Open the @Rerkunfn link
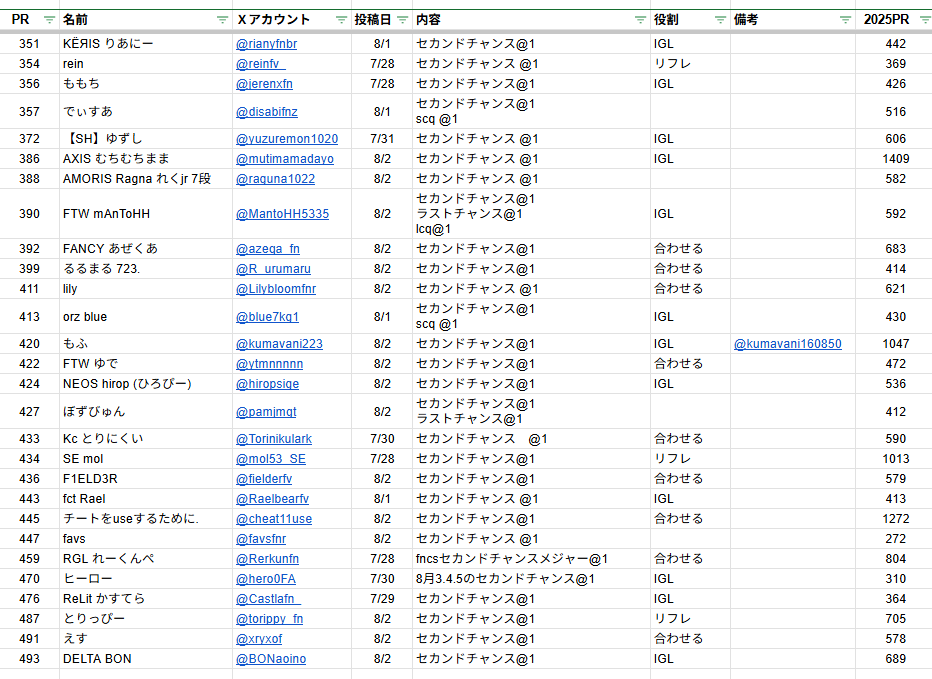 click(x=267, y=559)
